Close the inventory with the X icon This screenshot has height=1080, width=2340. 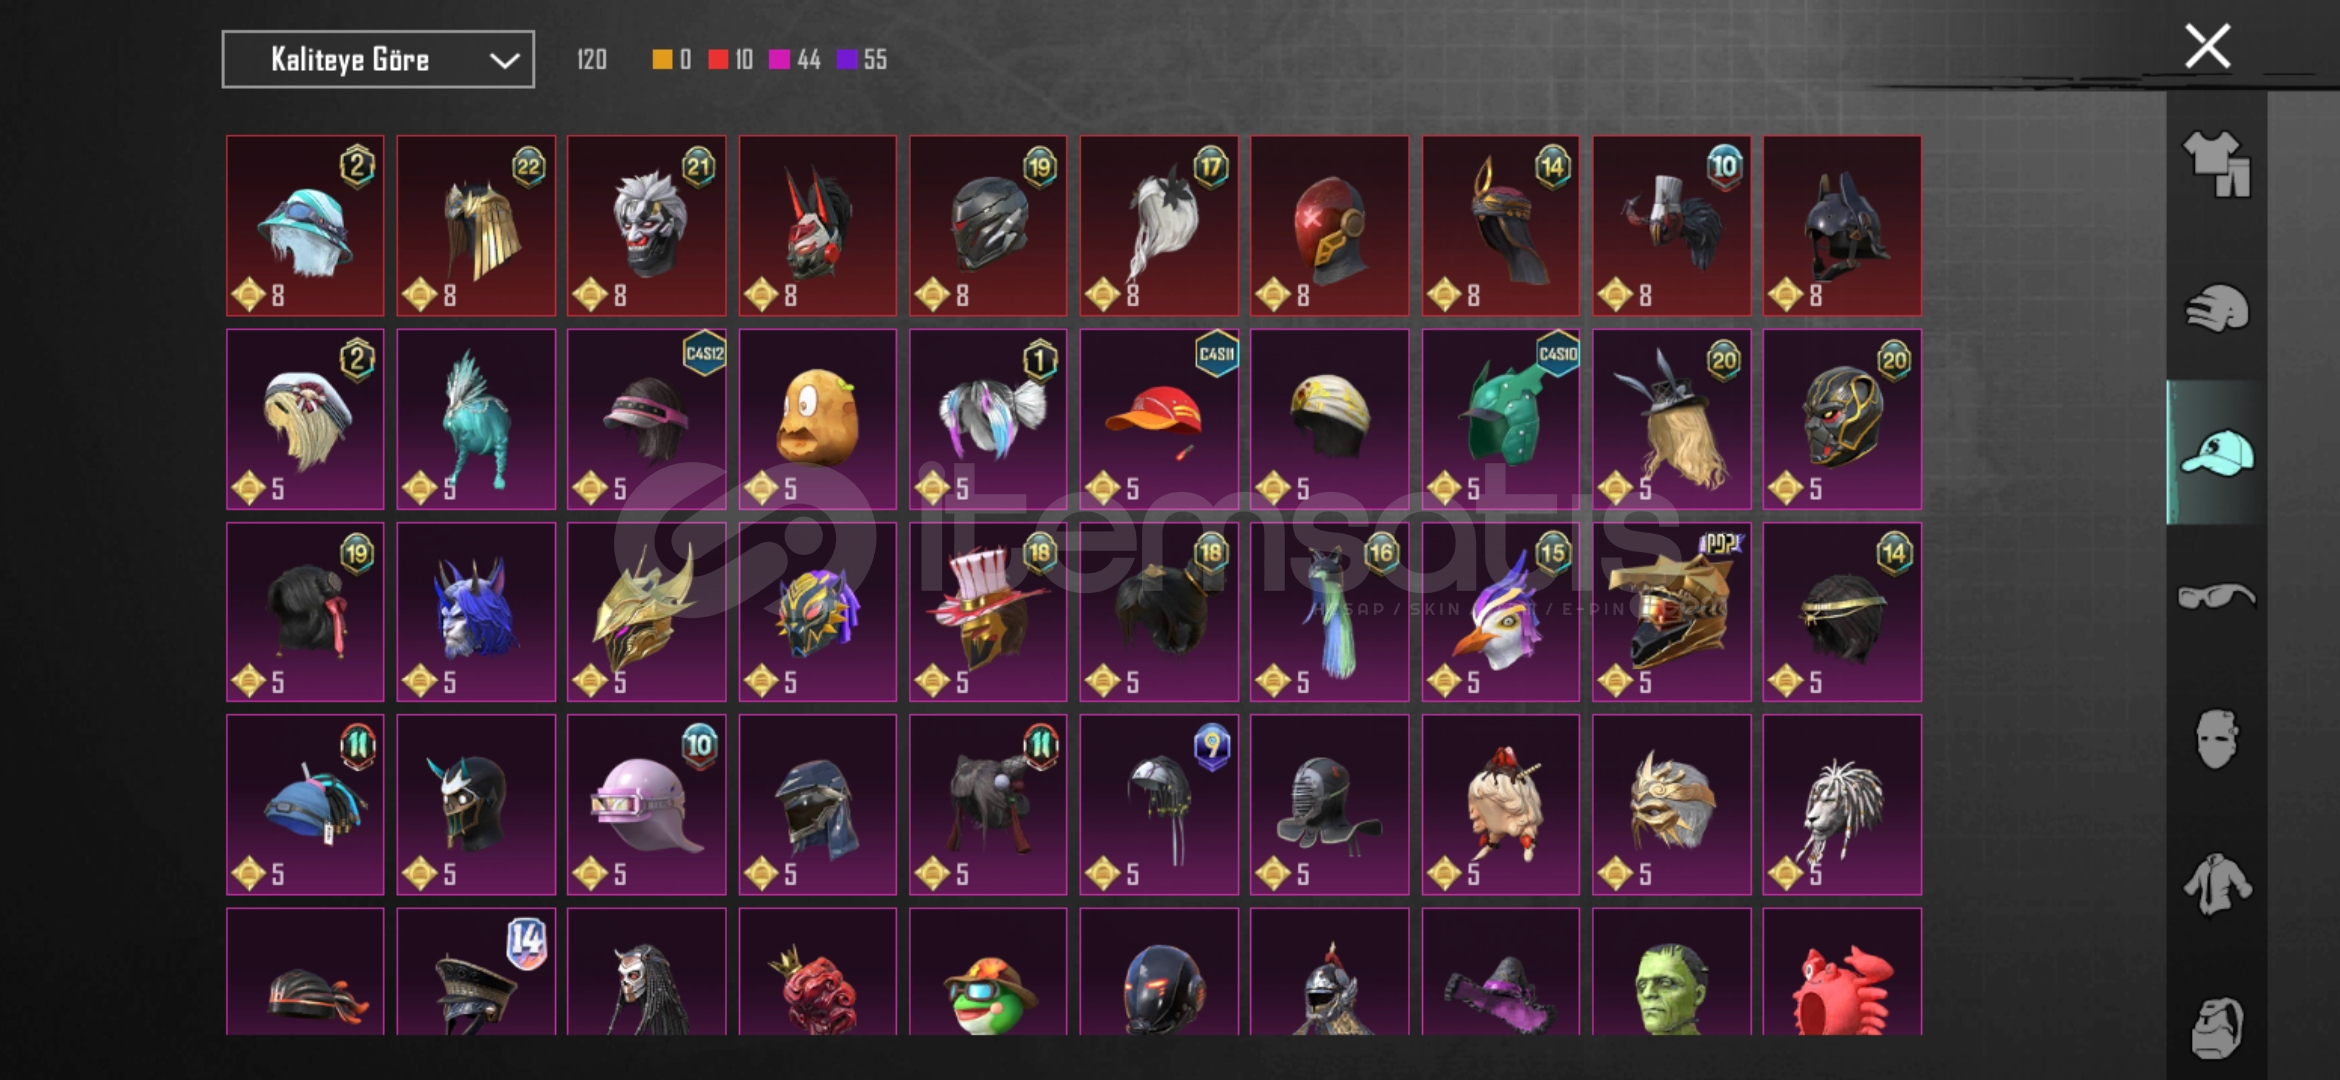tap(2208, 47)
